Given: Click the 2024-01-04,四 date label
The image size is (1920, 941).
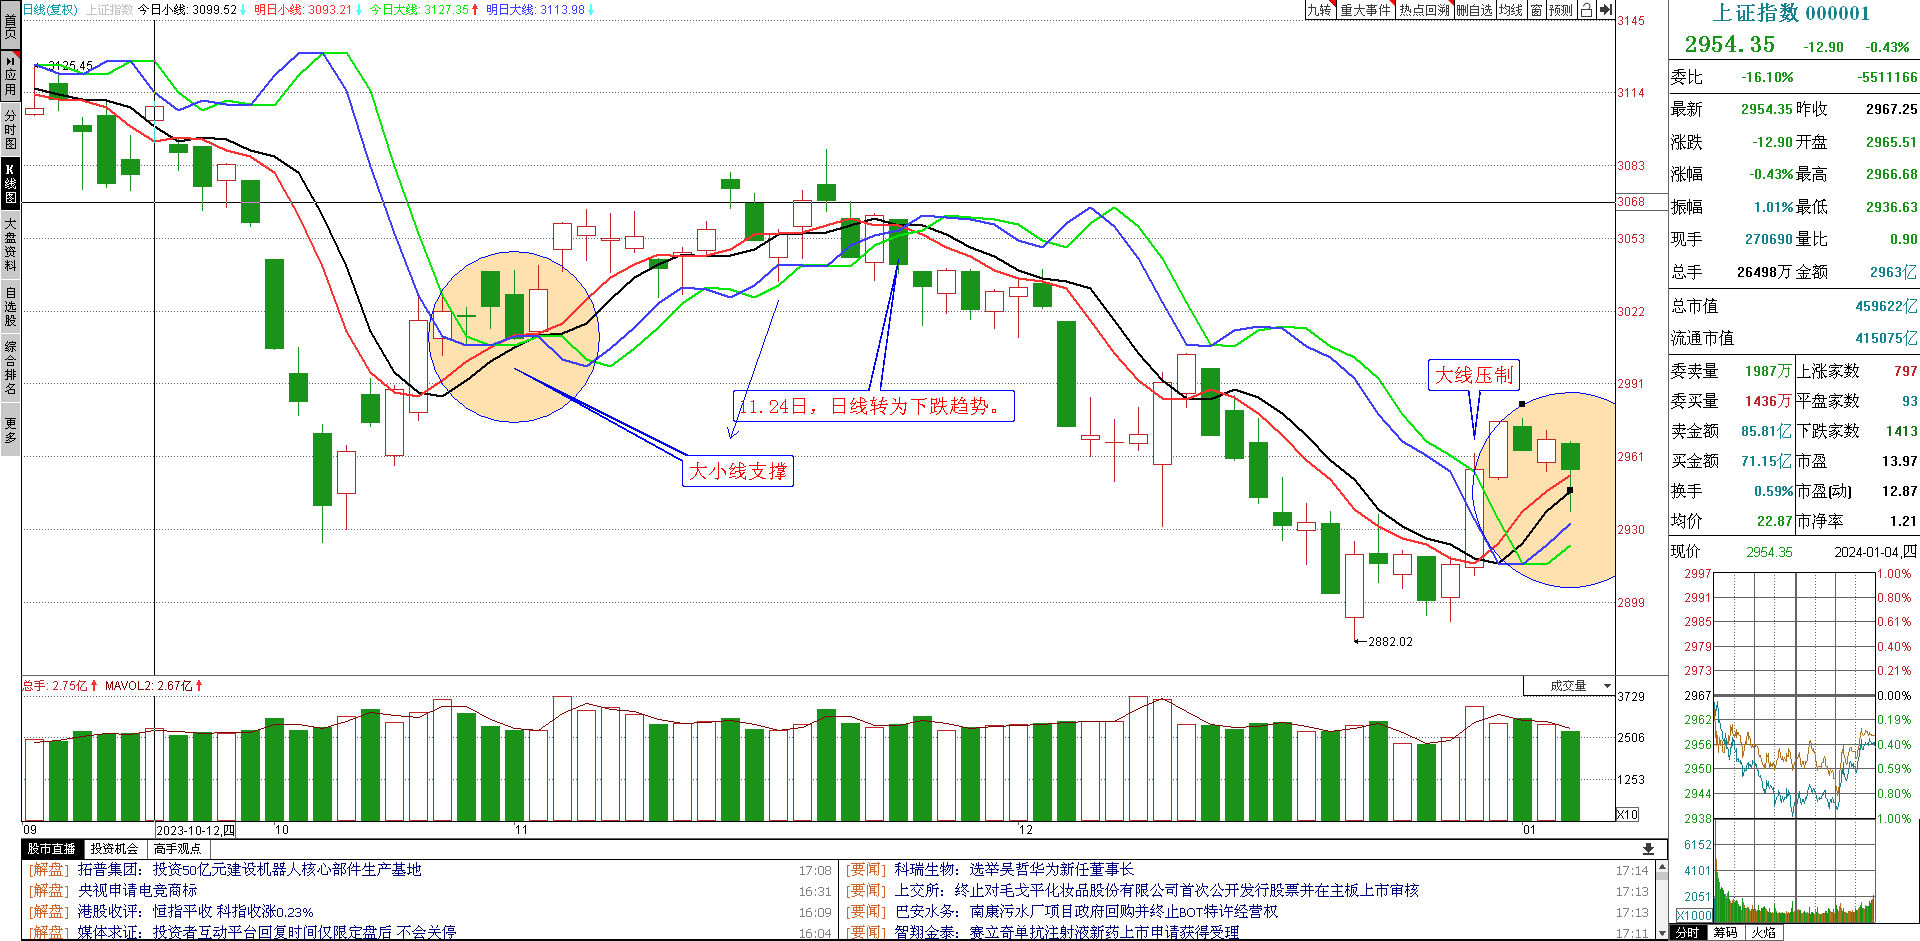Looking at the screenshot, I should (x=1875, y=552).
